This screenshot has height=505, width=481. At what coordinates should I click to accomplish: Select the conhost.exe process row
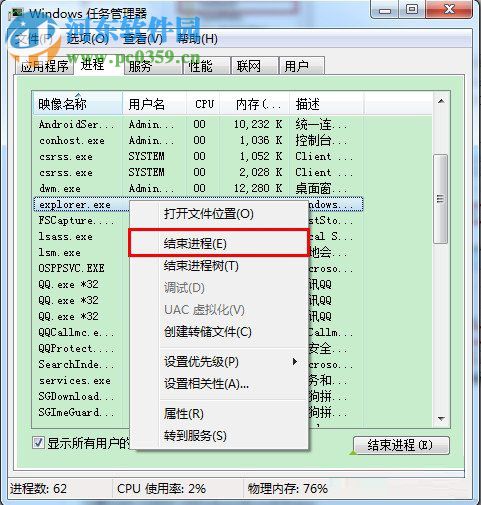pos(198,140)
